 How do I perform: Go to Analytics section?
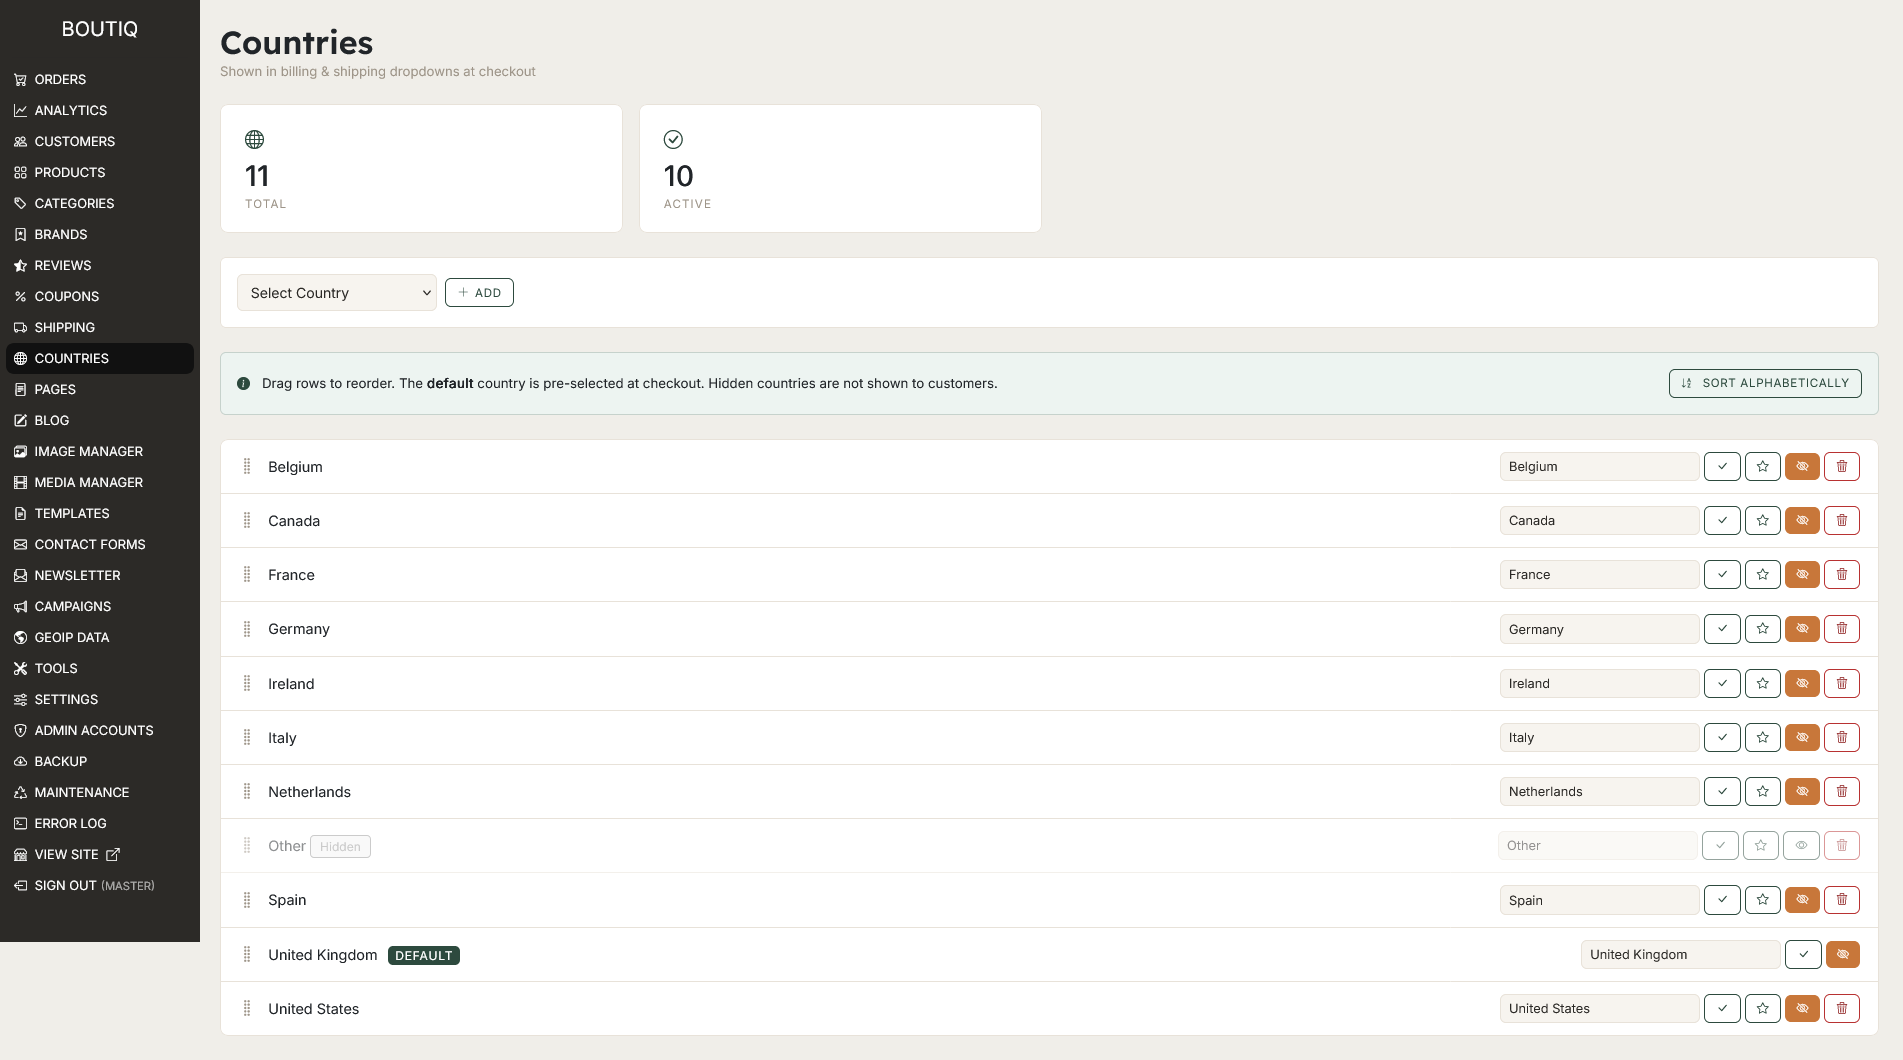100,111
